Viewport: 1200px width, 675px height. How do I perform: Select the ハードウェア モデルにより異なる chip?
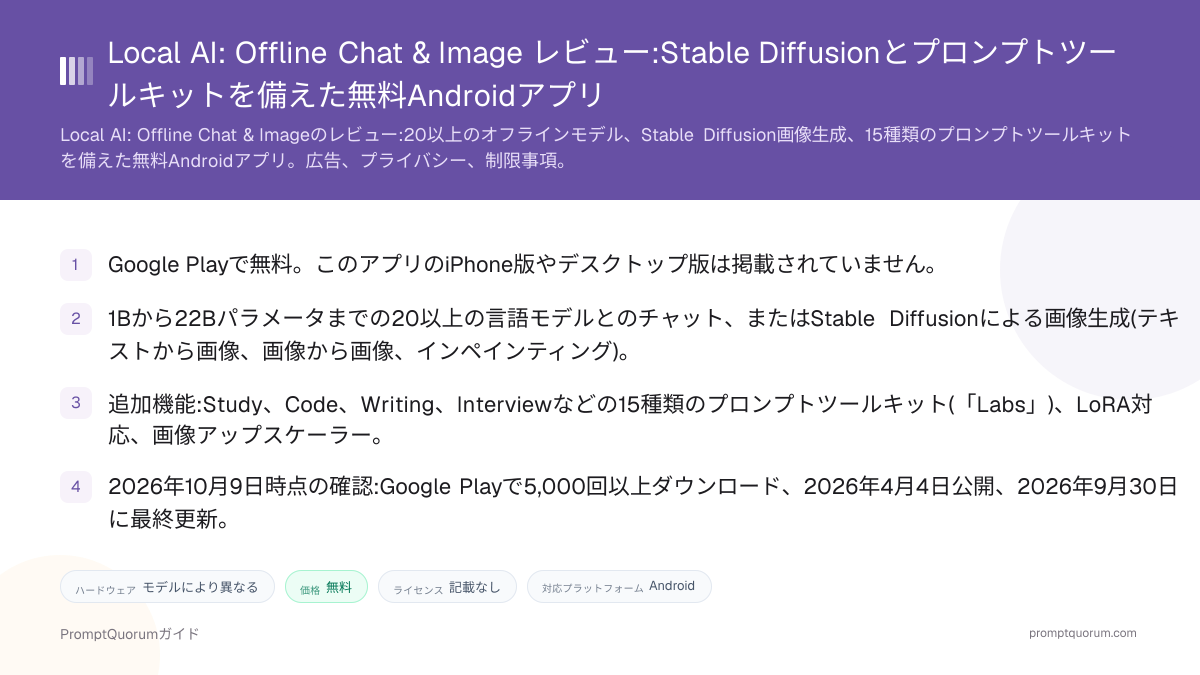pyautogui.click(x=167, y=587)
